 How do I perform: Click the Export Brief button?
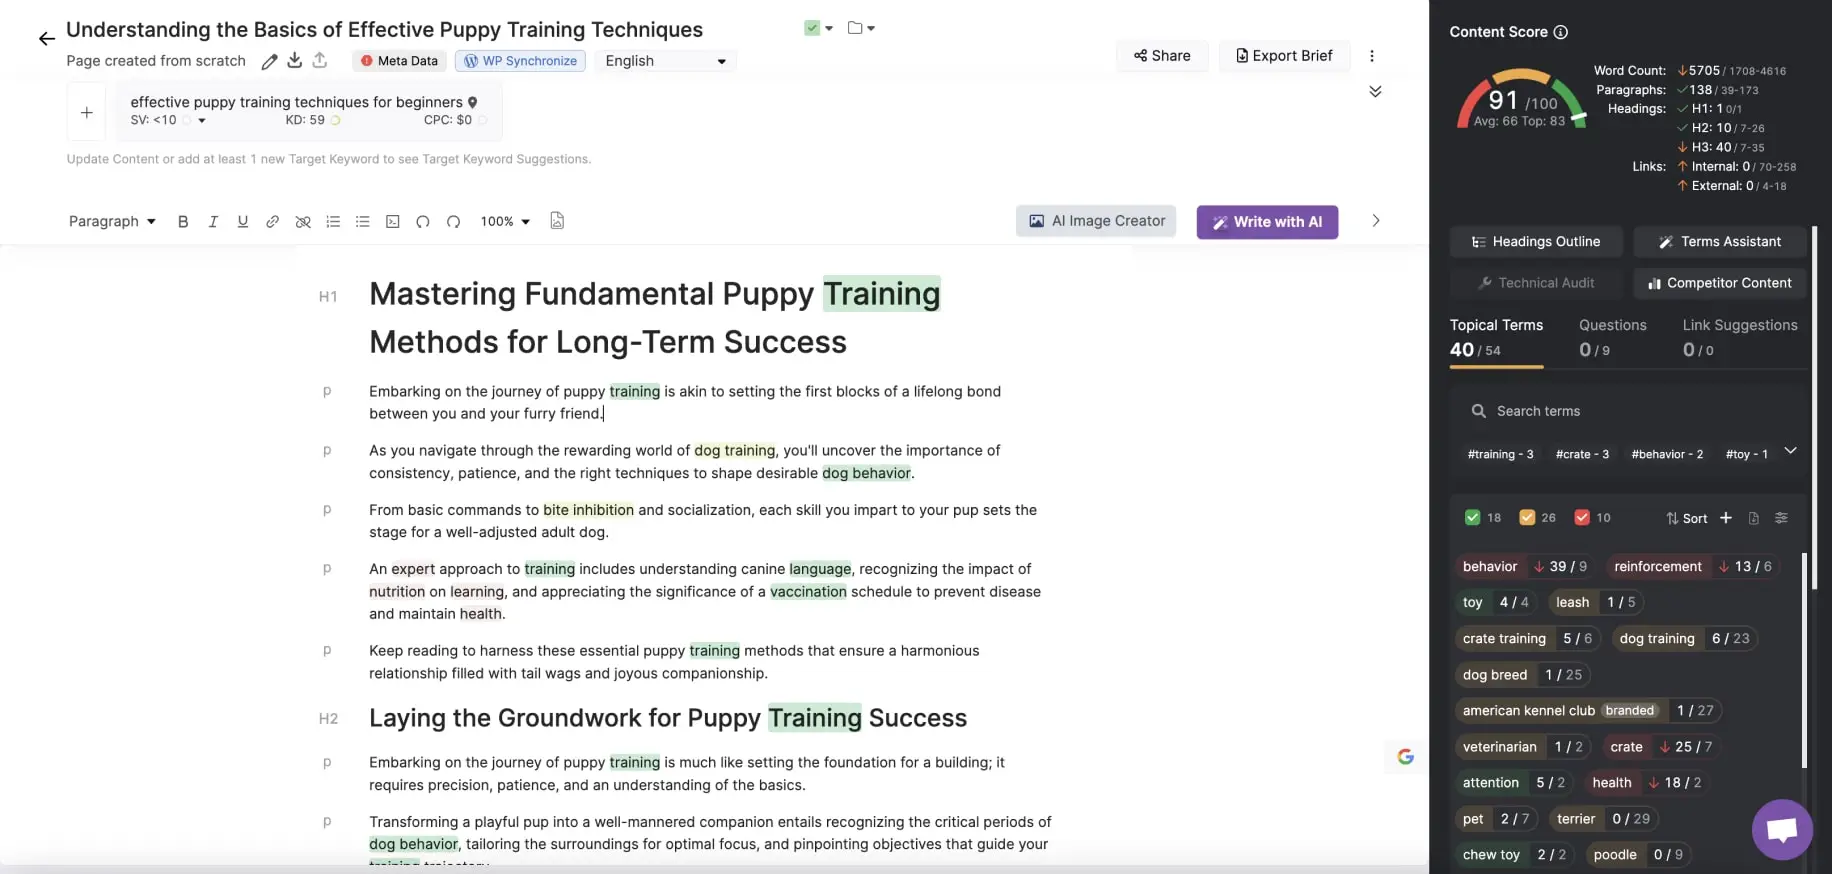[x=1284, y=56]
